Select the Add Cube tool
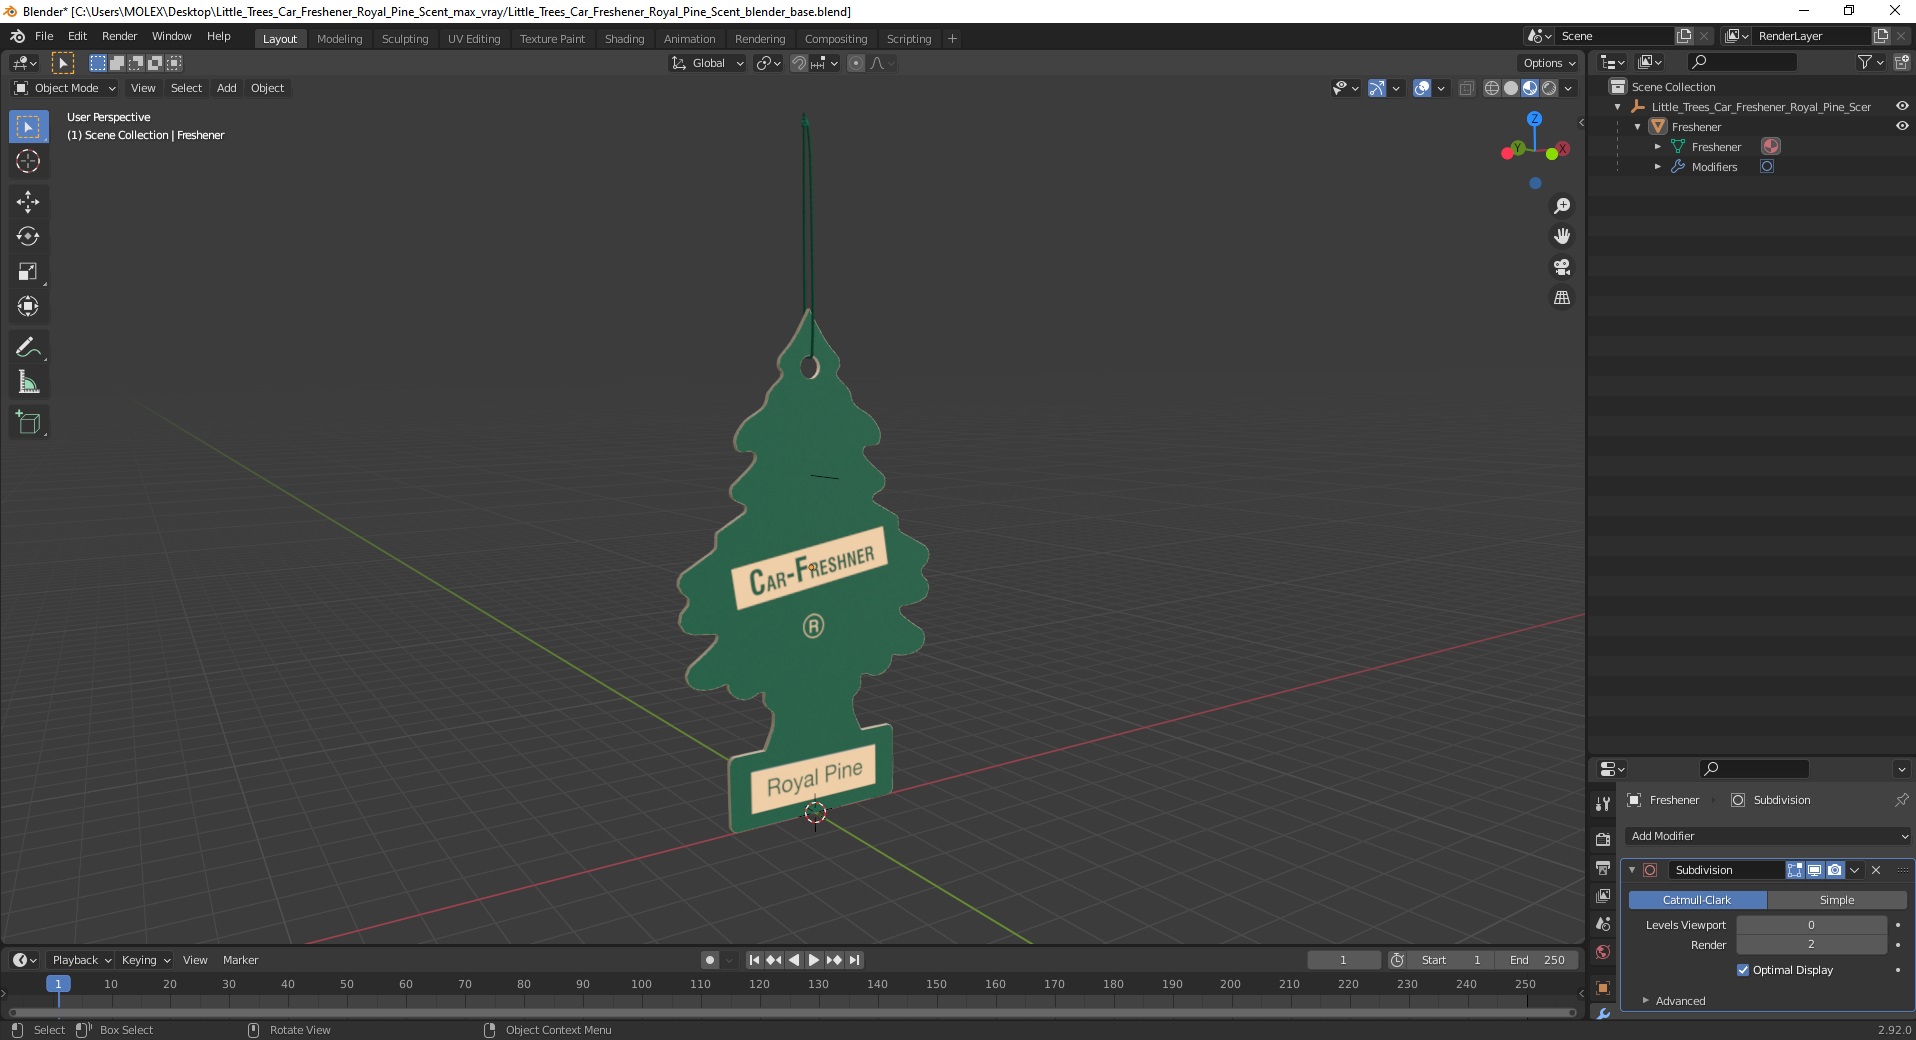The height and width of the screenshot is (1040, 1916). pyautogui.click(x=28, y=423)
